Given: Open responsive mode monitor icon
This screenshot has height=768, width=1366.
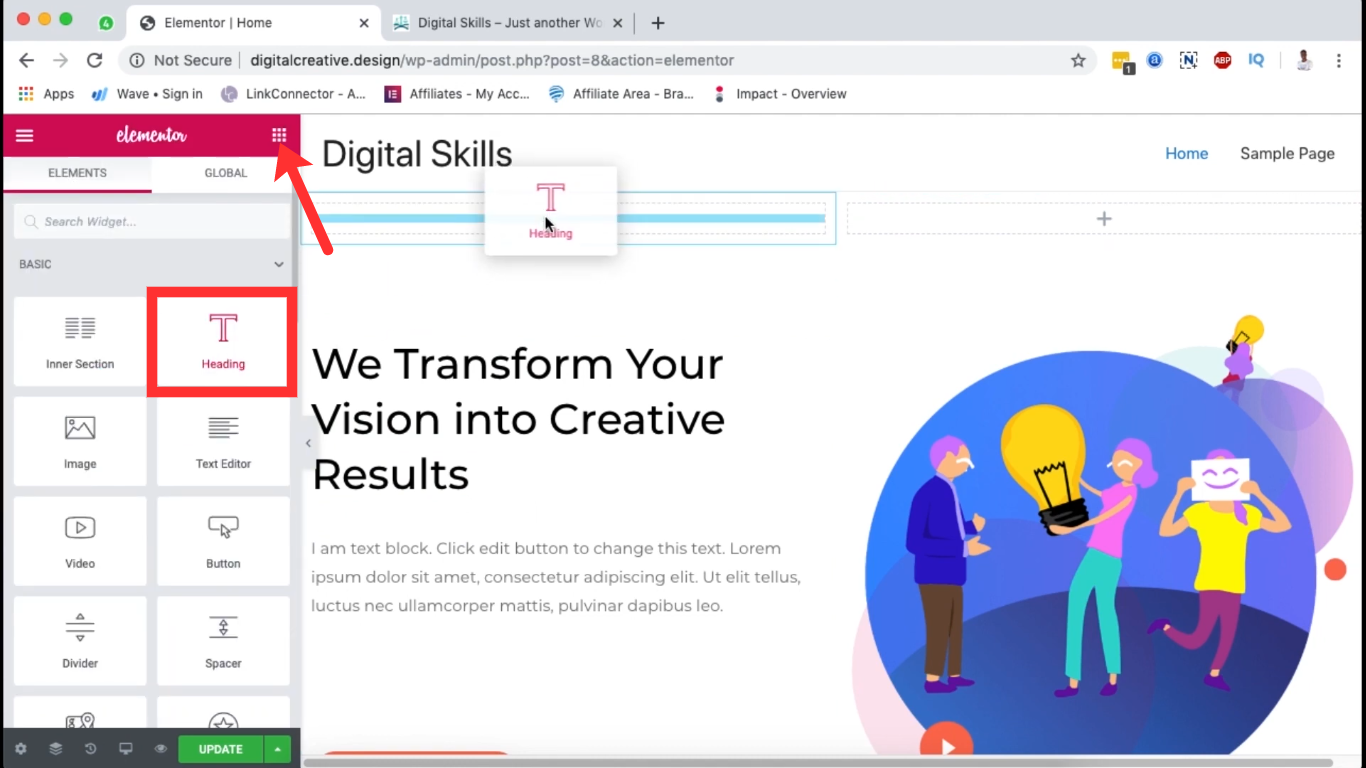Looking at the screenshot, I should (125, 749).
